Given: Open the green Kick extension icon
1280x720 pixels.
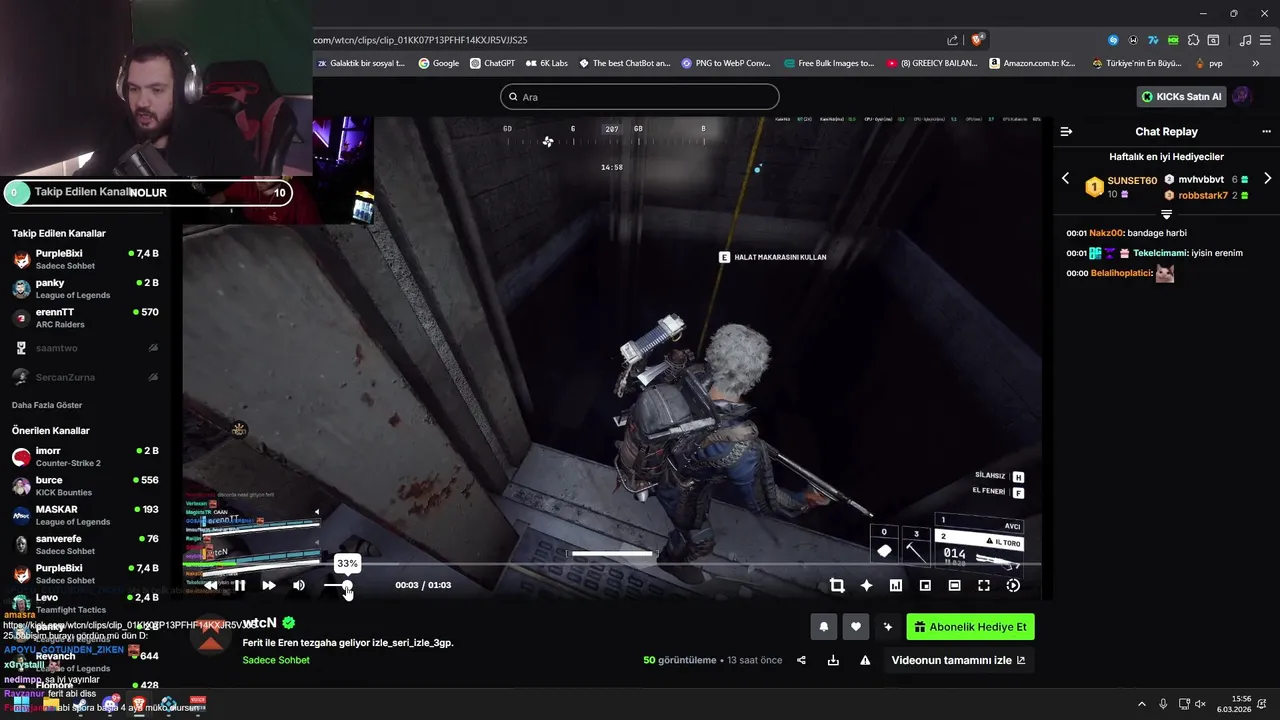Looking at the screenshot, I should click(x=1173, y=40).
